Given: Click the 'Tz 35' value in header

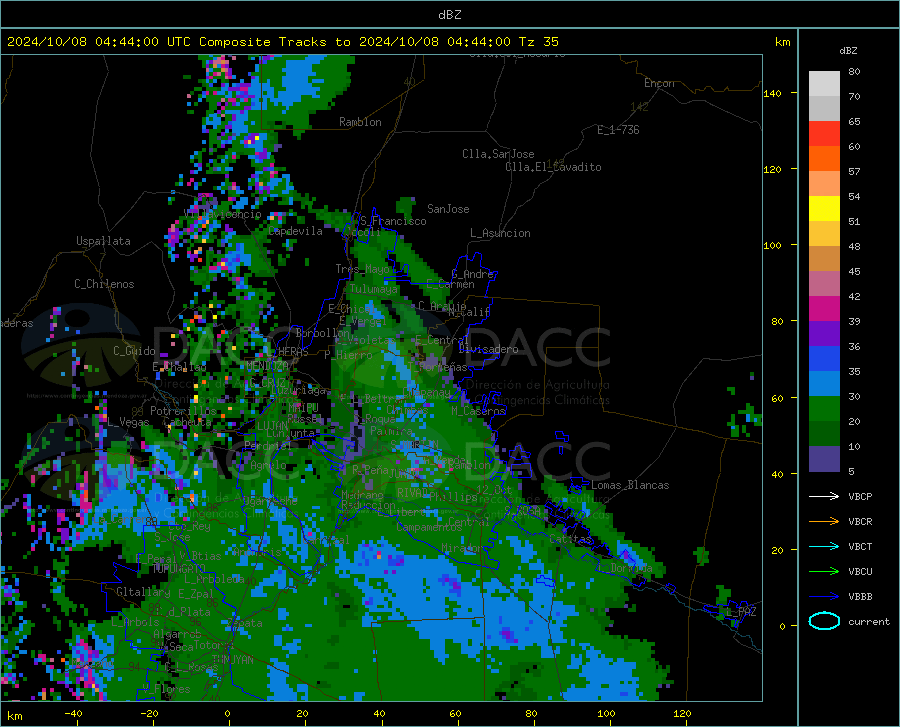Looking at the screenshot, I should click(538, 42).
